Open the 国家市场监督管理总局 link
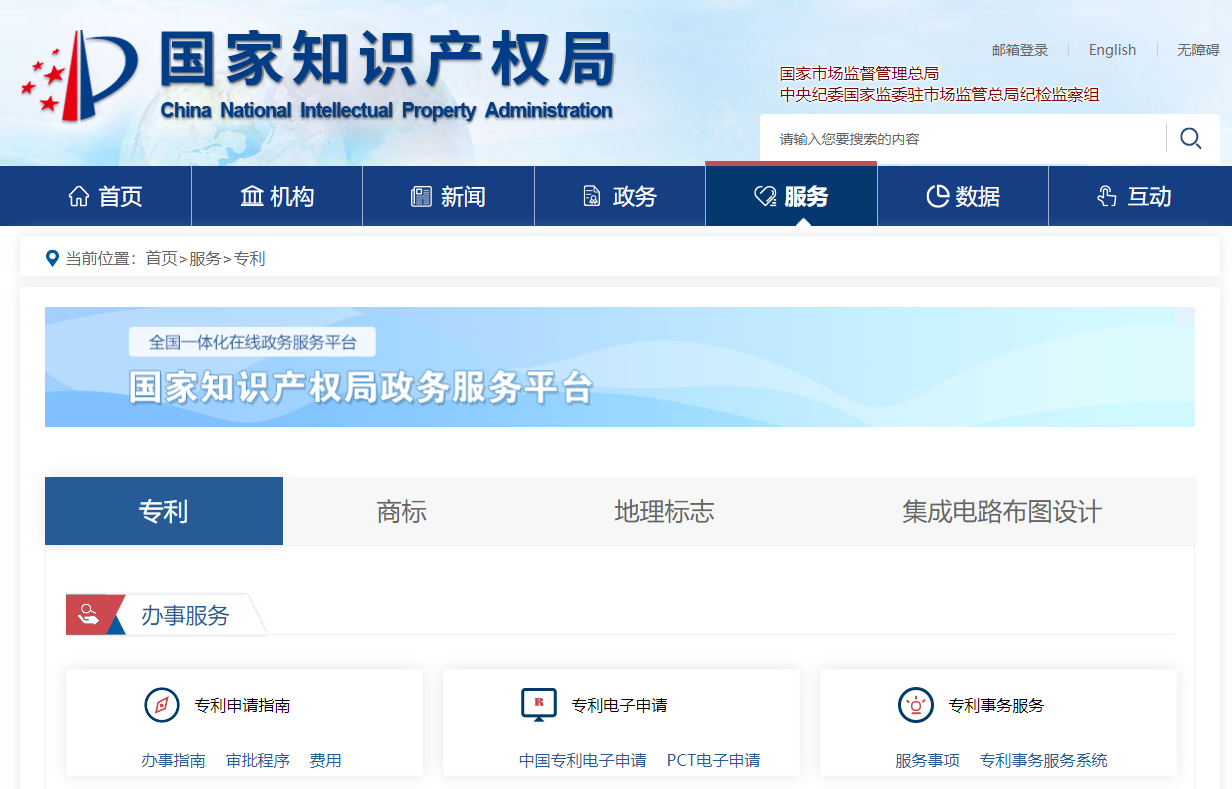The image size is (1232, 789). pos(859,73)
